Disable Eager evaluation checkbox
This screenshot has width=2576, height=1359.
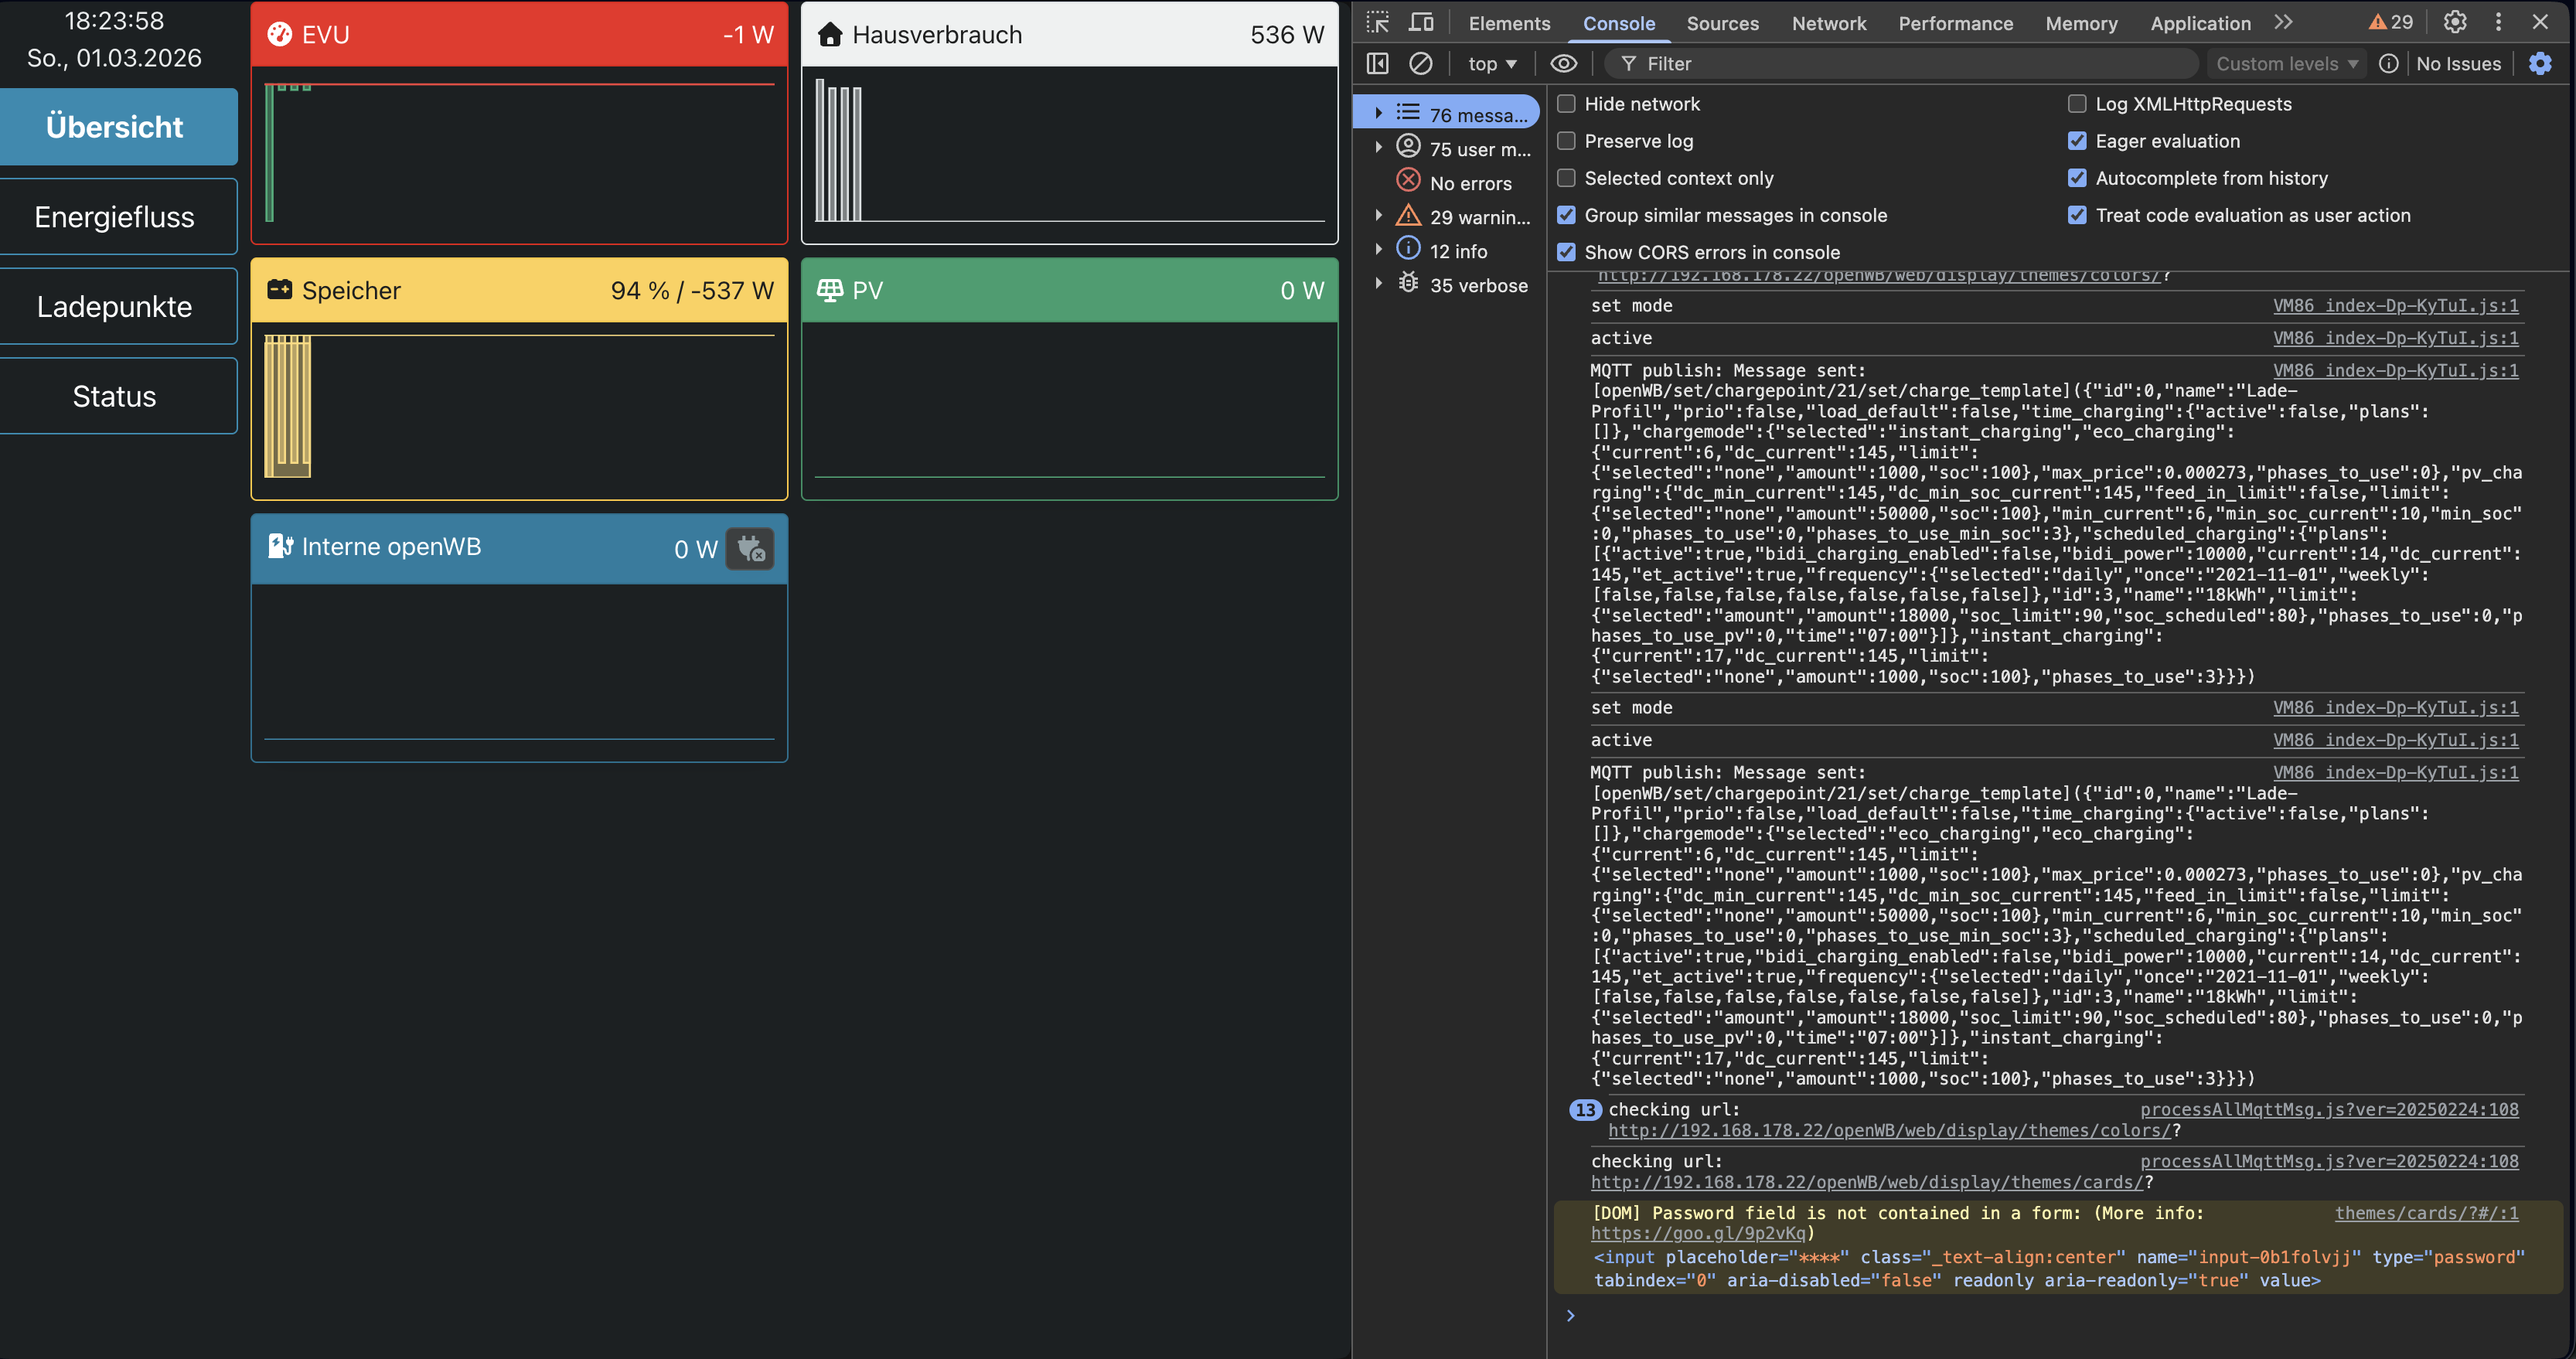[2077, 141]
